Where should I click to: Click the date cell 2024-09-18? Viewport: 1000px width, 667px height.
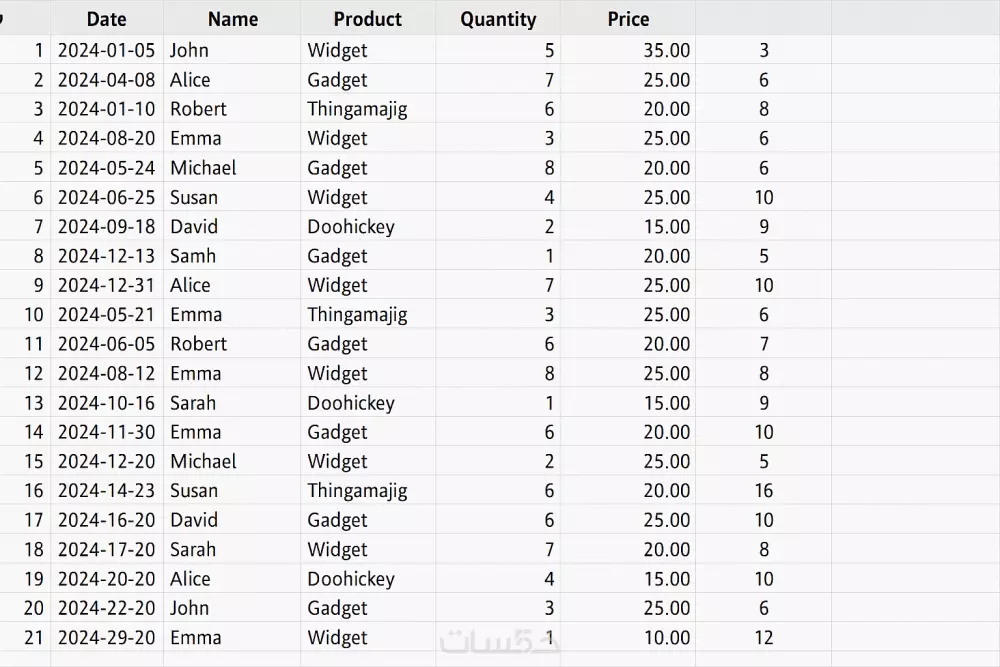click(x=107, y=227)
